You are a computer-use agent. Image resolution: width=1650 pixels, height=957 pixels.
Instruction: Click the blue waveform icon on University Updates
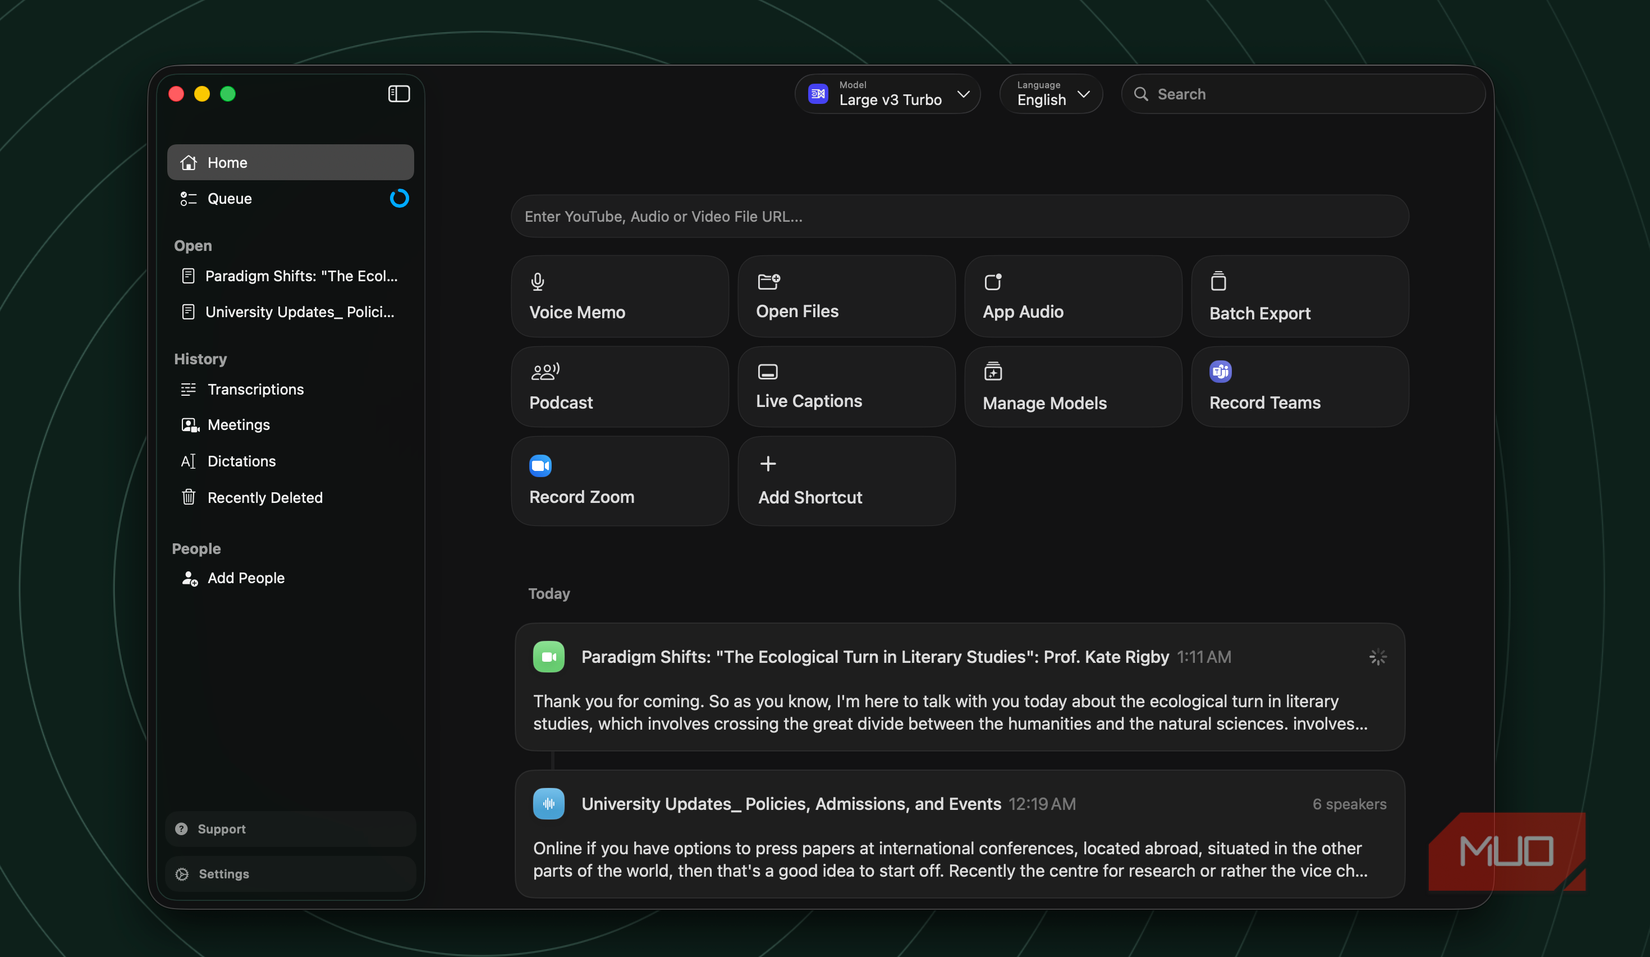coord(549,804)
